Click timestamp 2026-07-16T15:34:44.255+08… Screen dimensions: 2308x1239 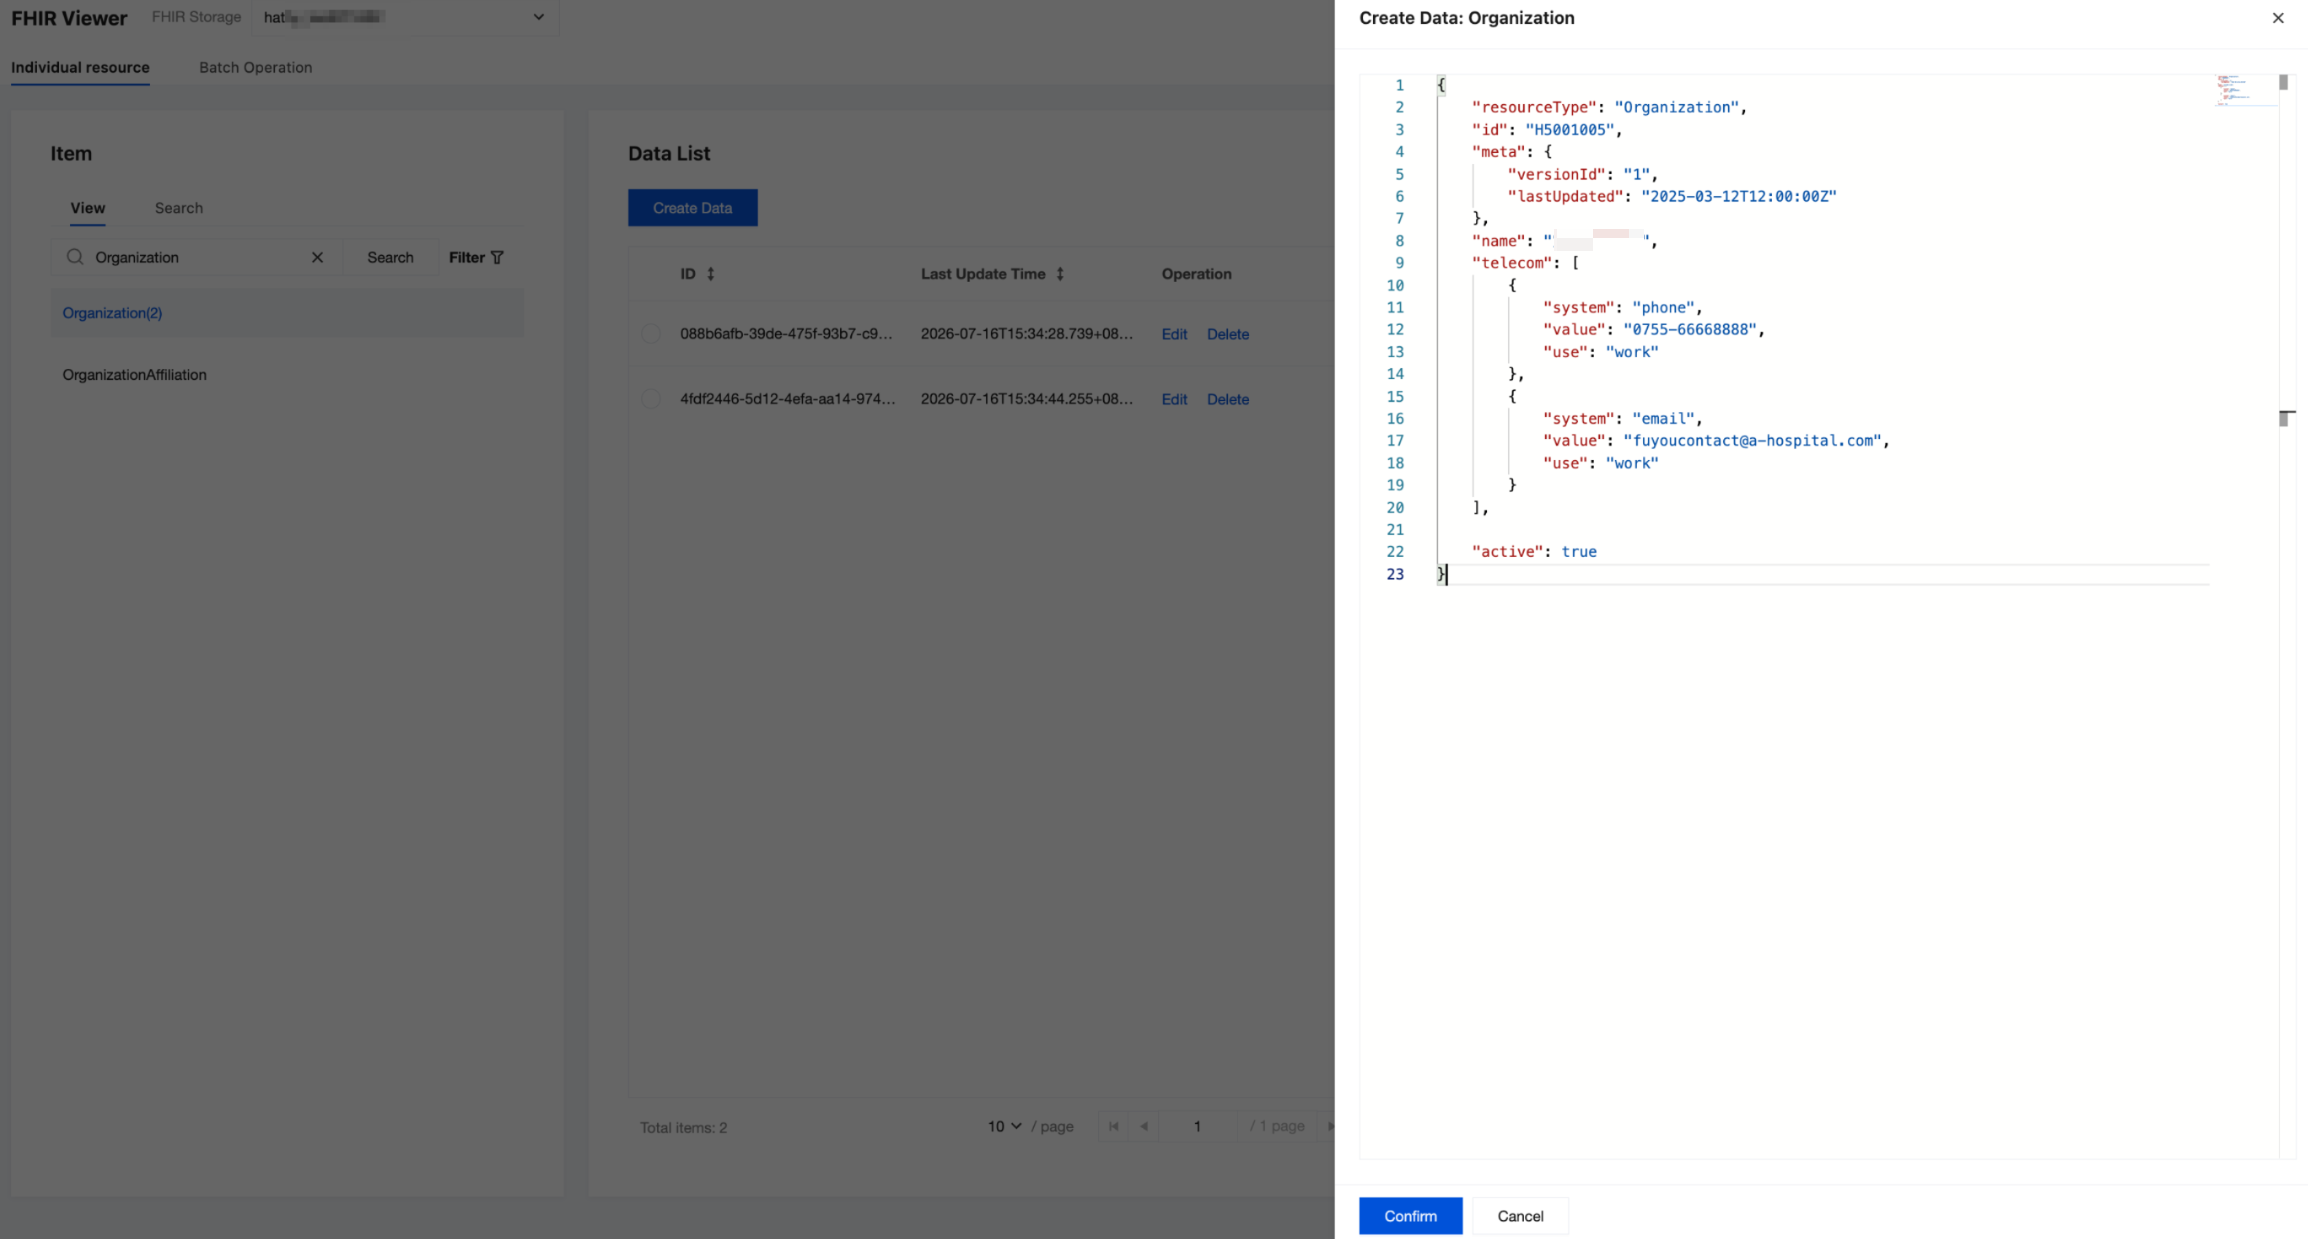[1027, 399]
